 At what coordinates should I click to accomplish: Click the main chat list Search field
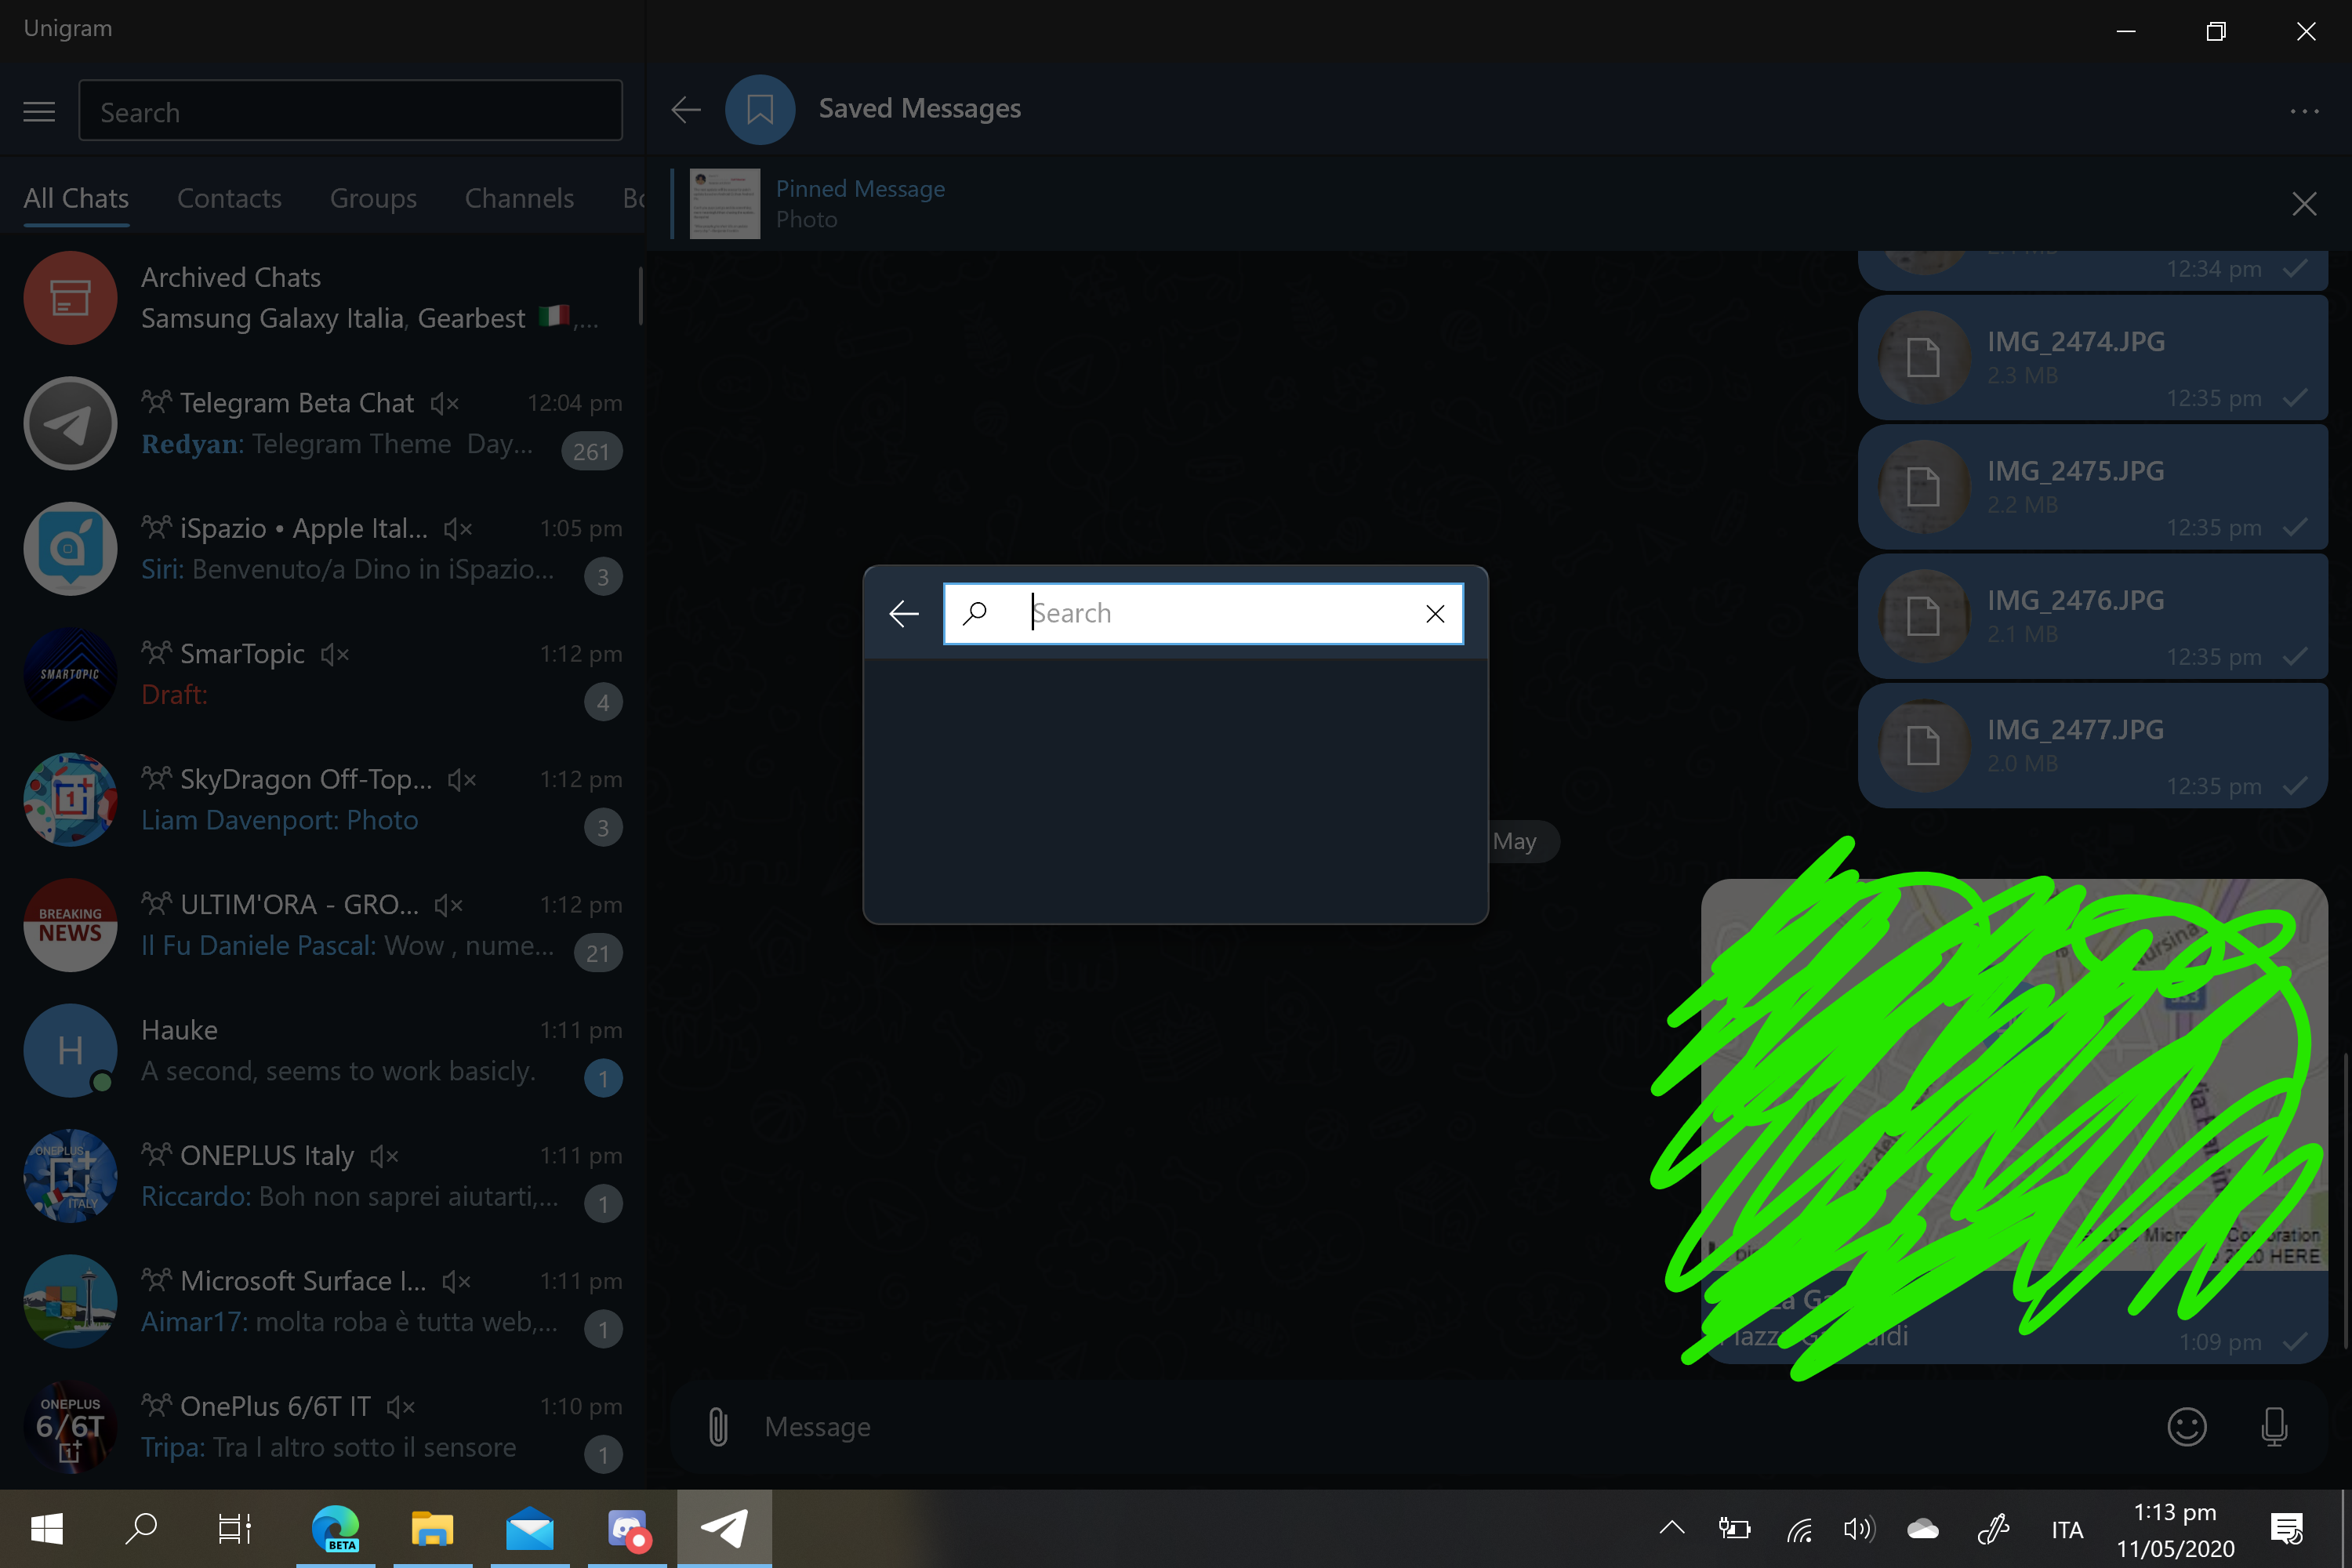click(x=350, y=111)
